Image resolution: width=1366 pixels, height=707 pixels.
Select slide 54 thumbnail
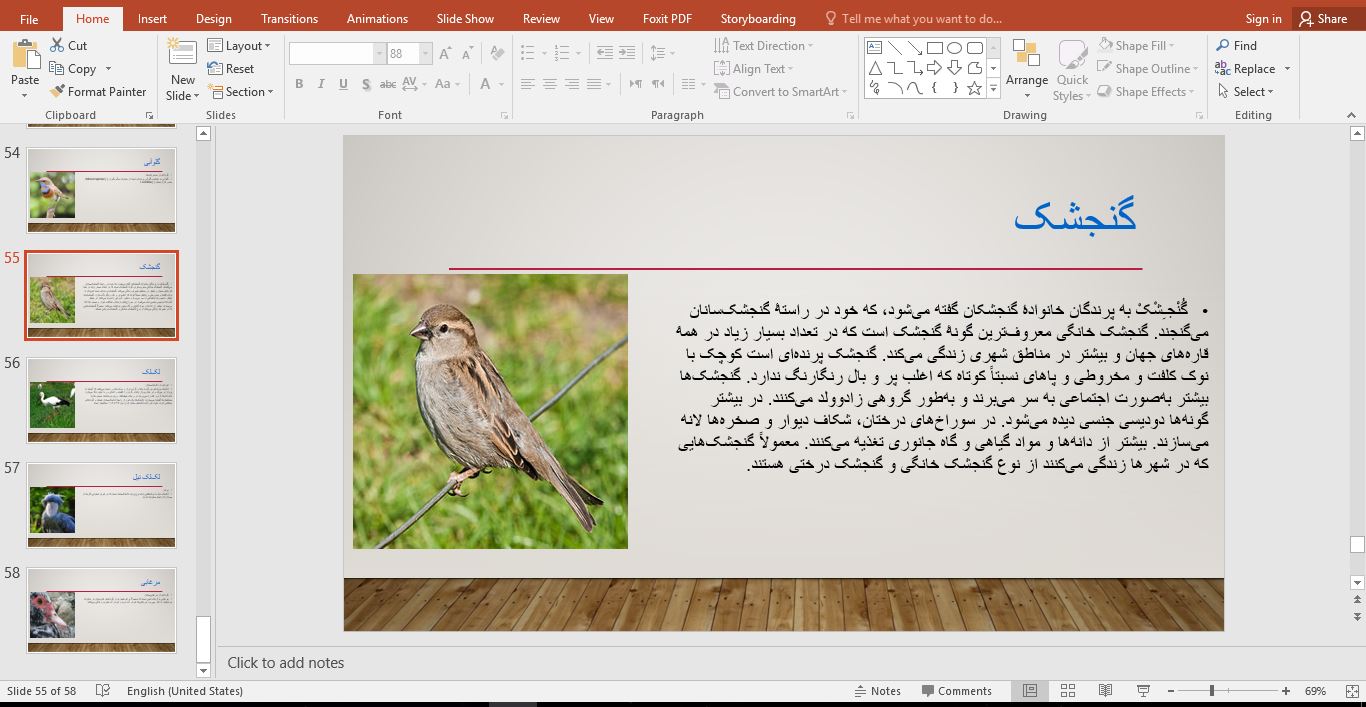[101, 190]
